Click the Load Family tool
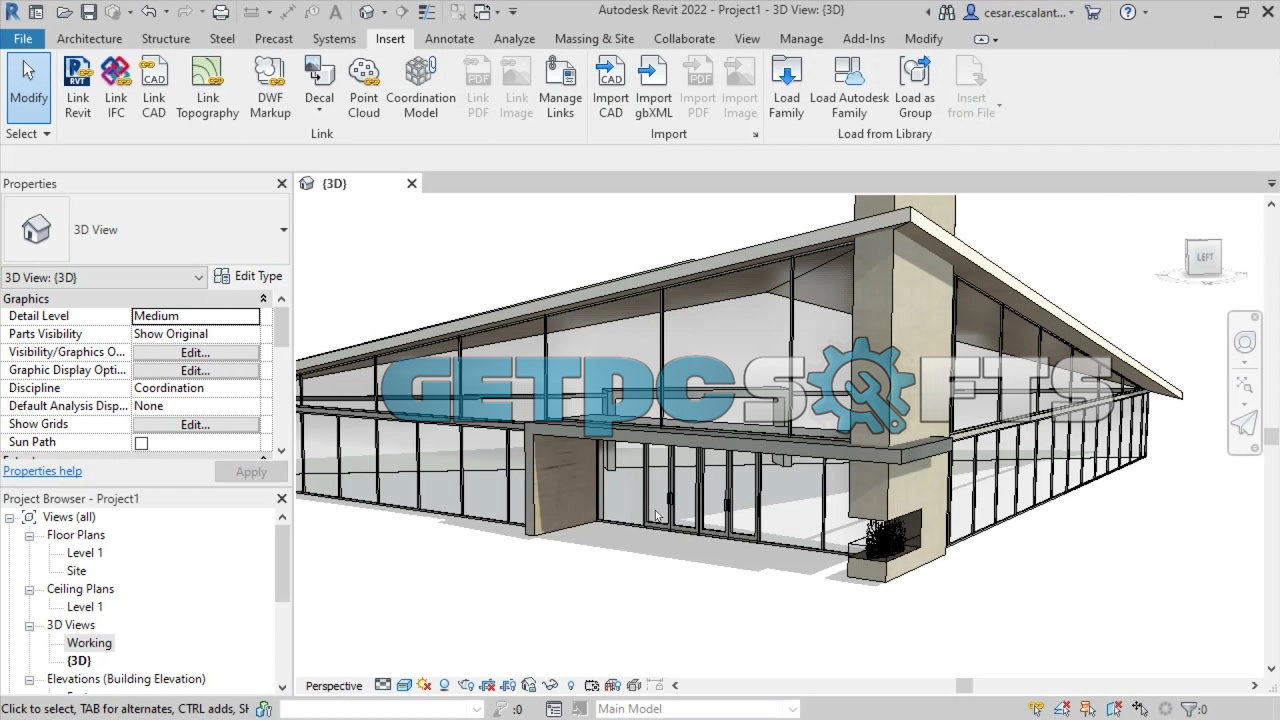The height and width of the screenshot is (720, 1280). [786, 88]
